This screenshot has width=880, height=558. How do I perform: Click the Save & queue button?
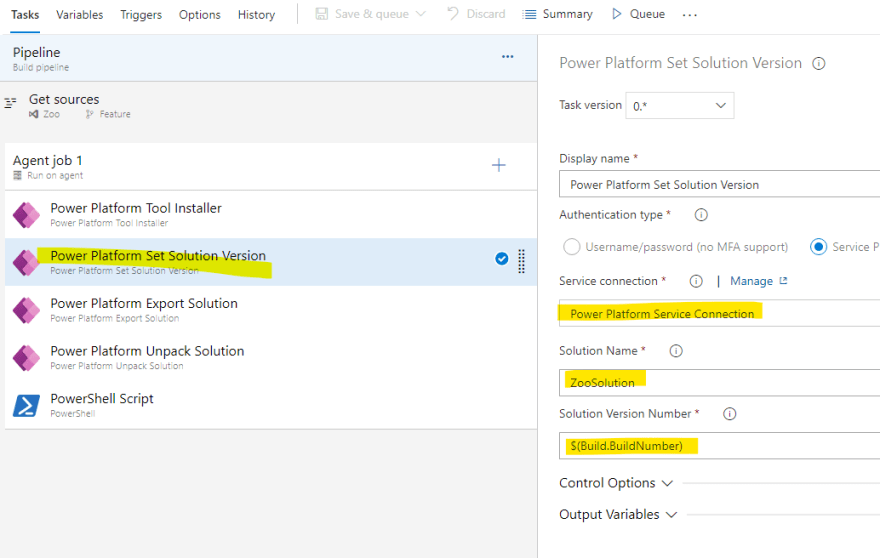pos(362,14)
